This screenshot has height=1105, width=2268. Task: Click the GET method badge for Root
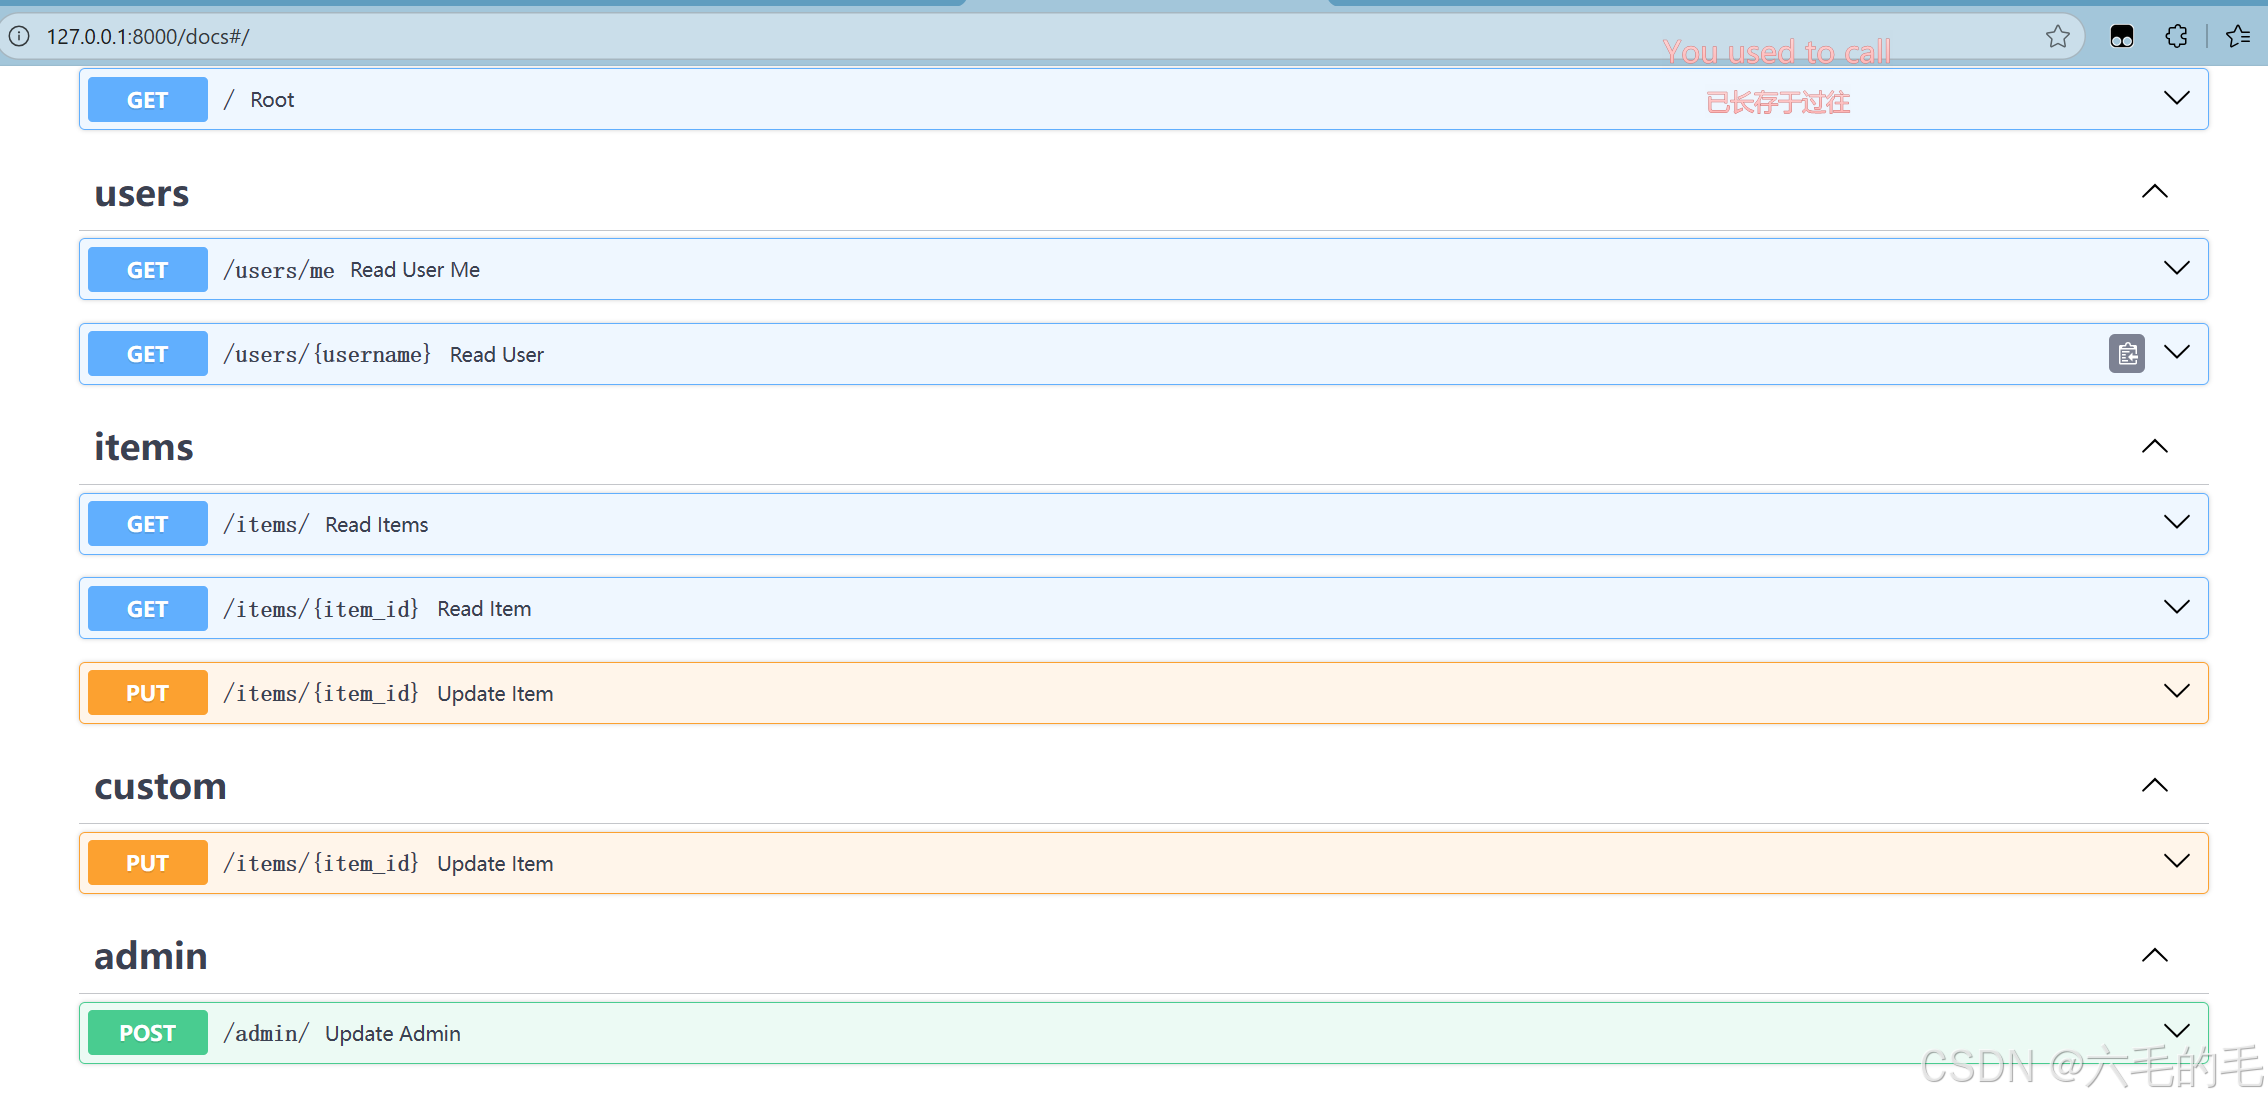click(x=148, y=100)
